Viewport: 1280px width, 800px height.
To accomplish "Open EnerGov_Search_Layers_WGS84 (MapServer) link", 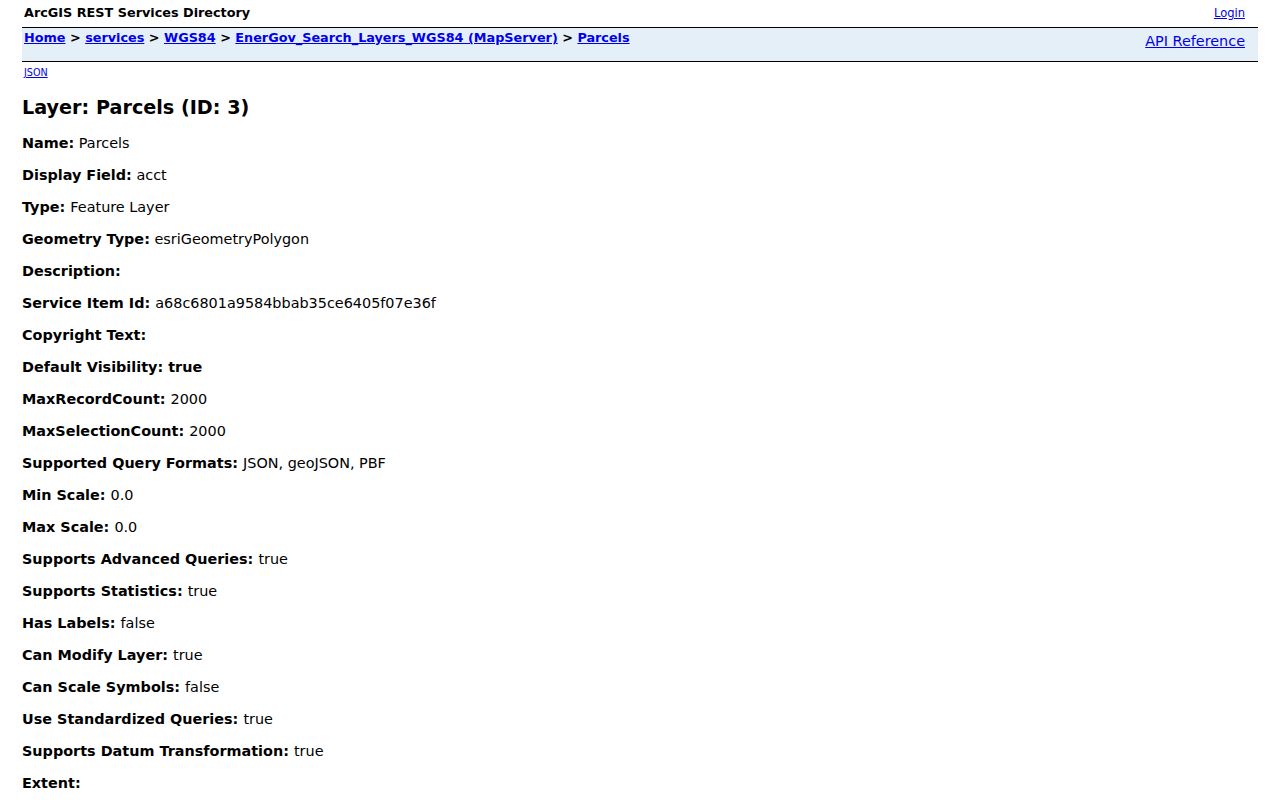I will (396, 38).
